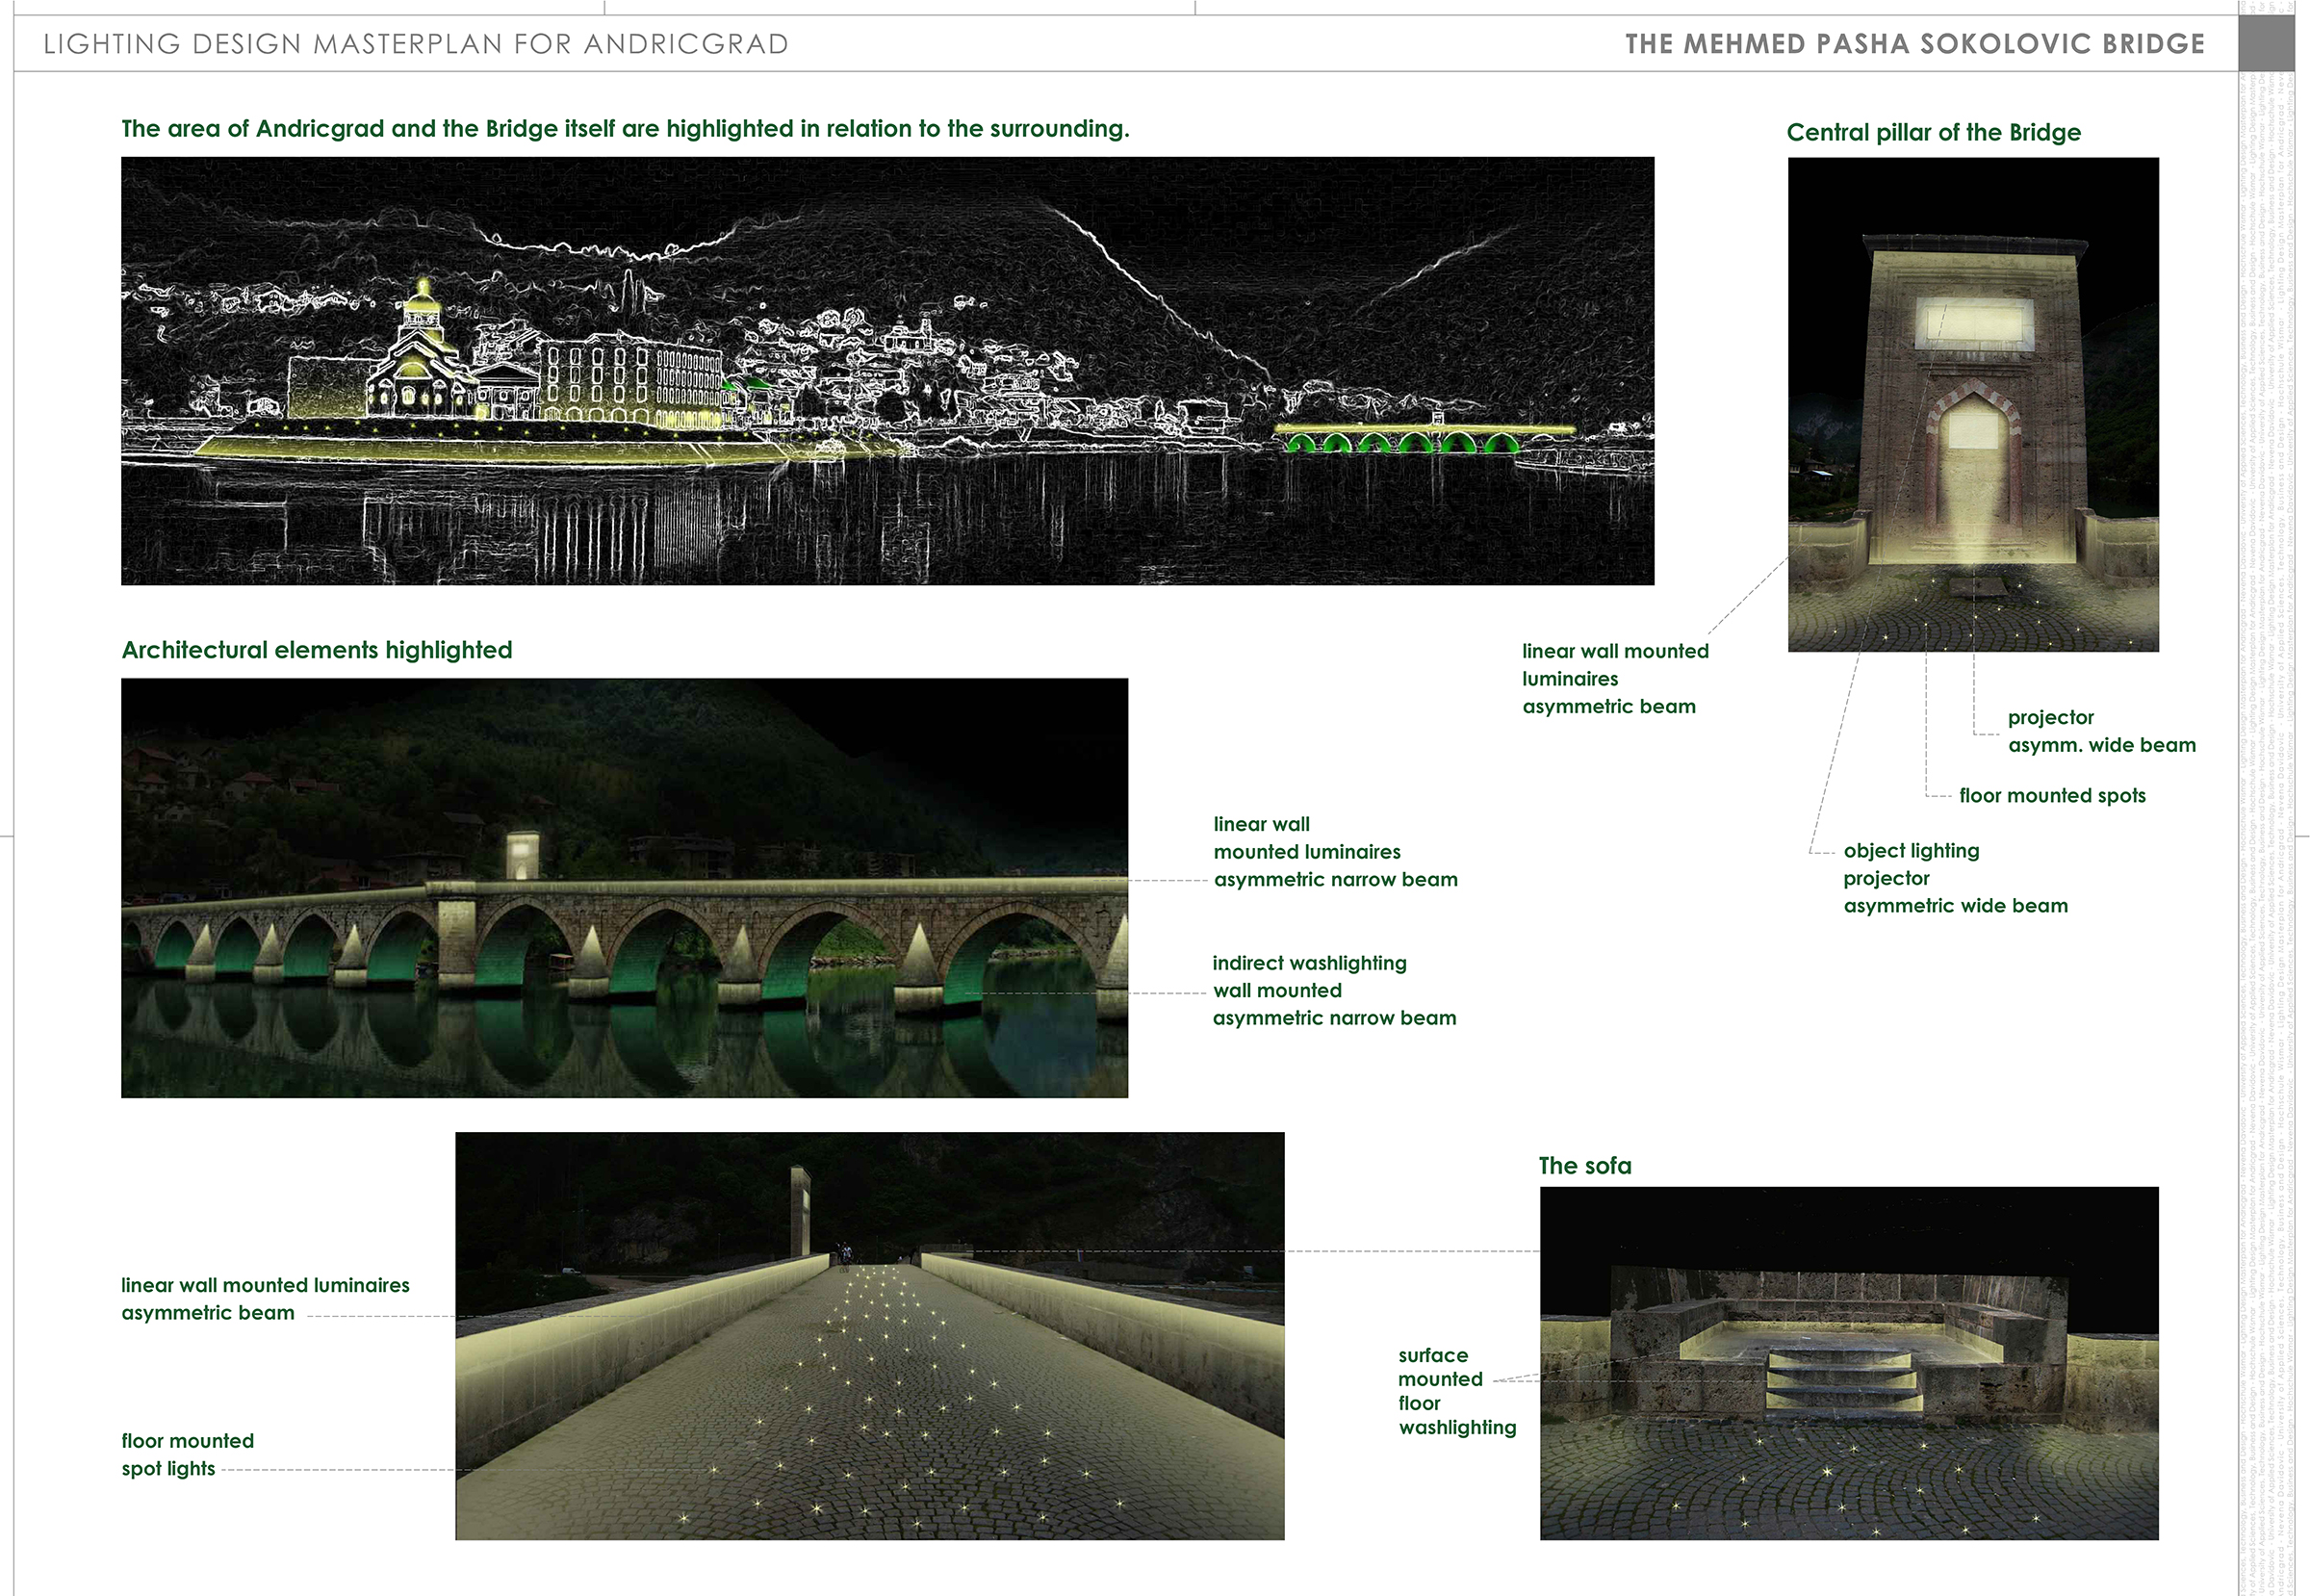2310x1596 pixels.
Task: Click 'Lighting Design Masterplan for Andricgrad' header
Action: tap(416, 44)
